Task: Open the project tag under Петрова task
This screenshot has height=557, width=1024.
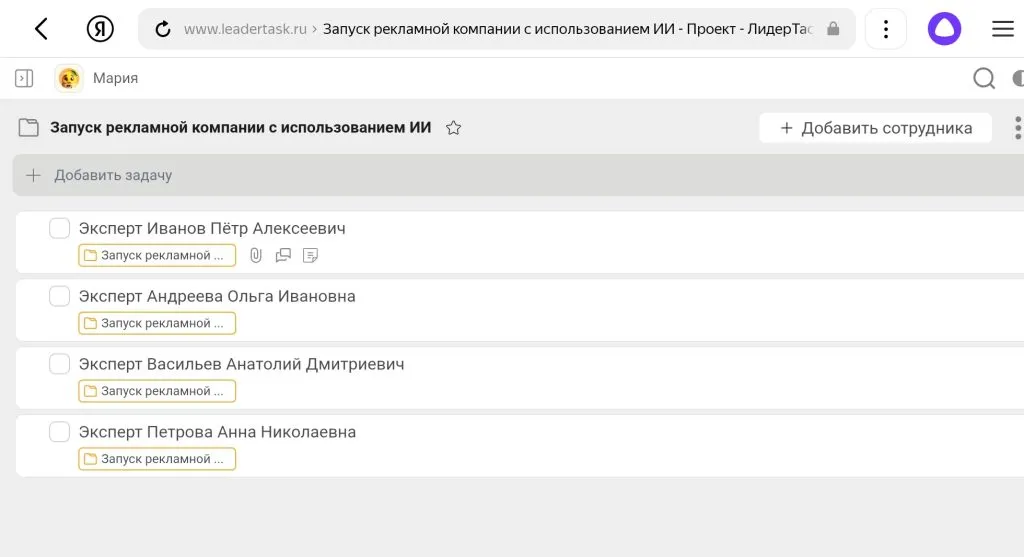Action: [x=157, y=459]
